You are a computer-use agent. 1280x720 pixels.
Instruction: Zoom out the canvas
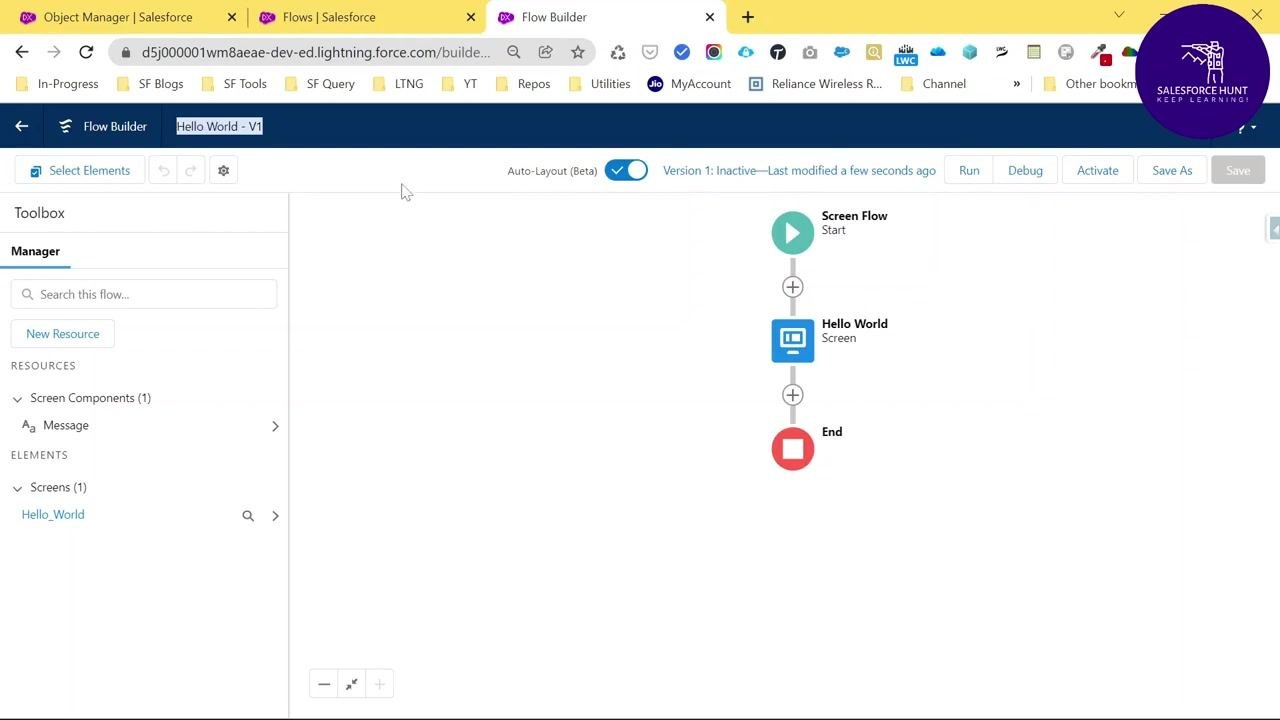tap(324, 685)
